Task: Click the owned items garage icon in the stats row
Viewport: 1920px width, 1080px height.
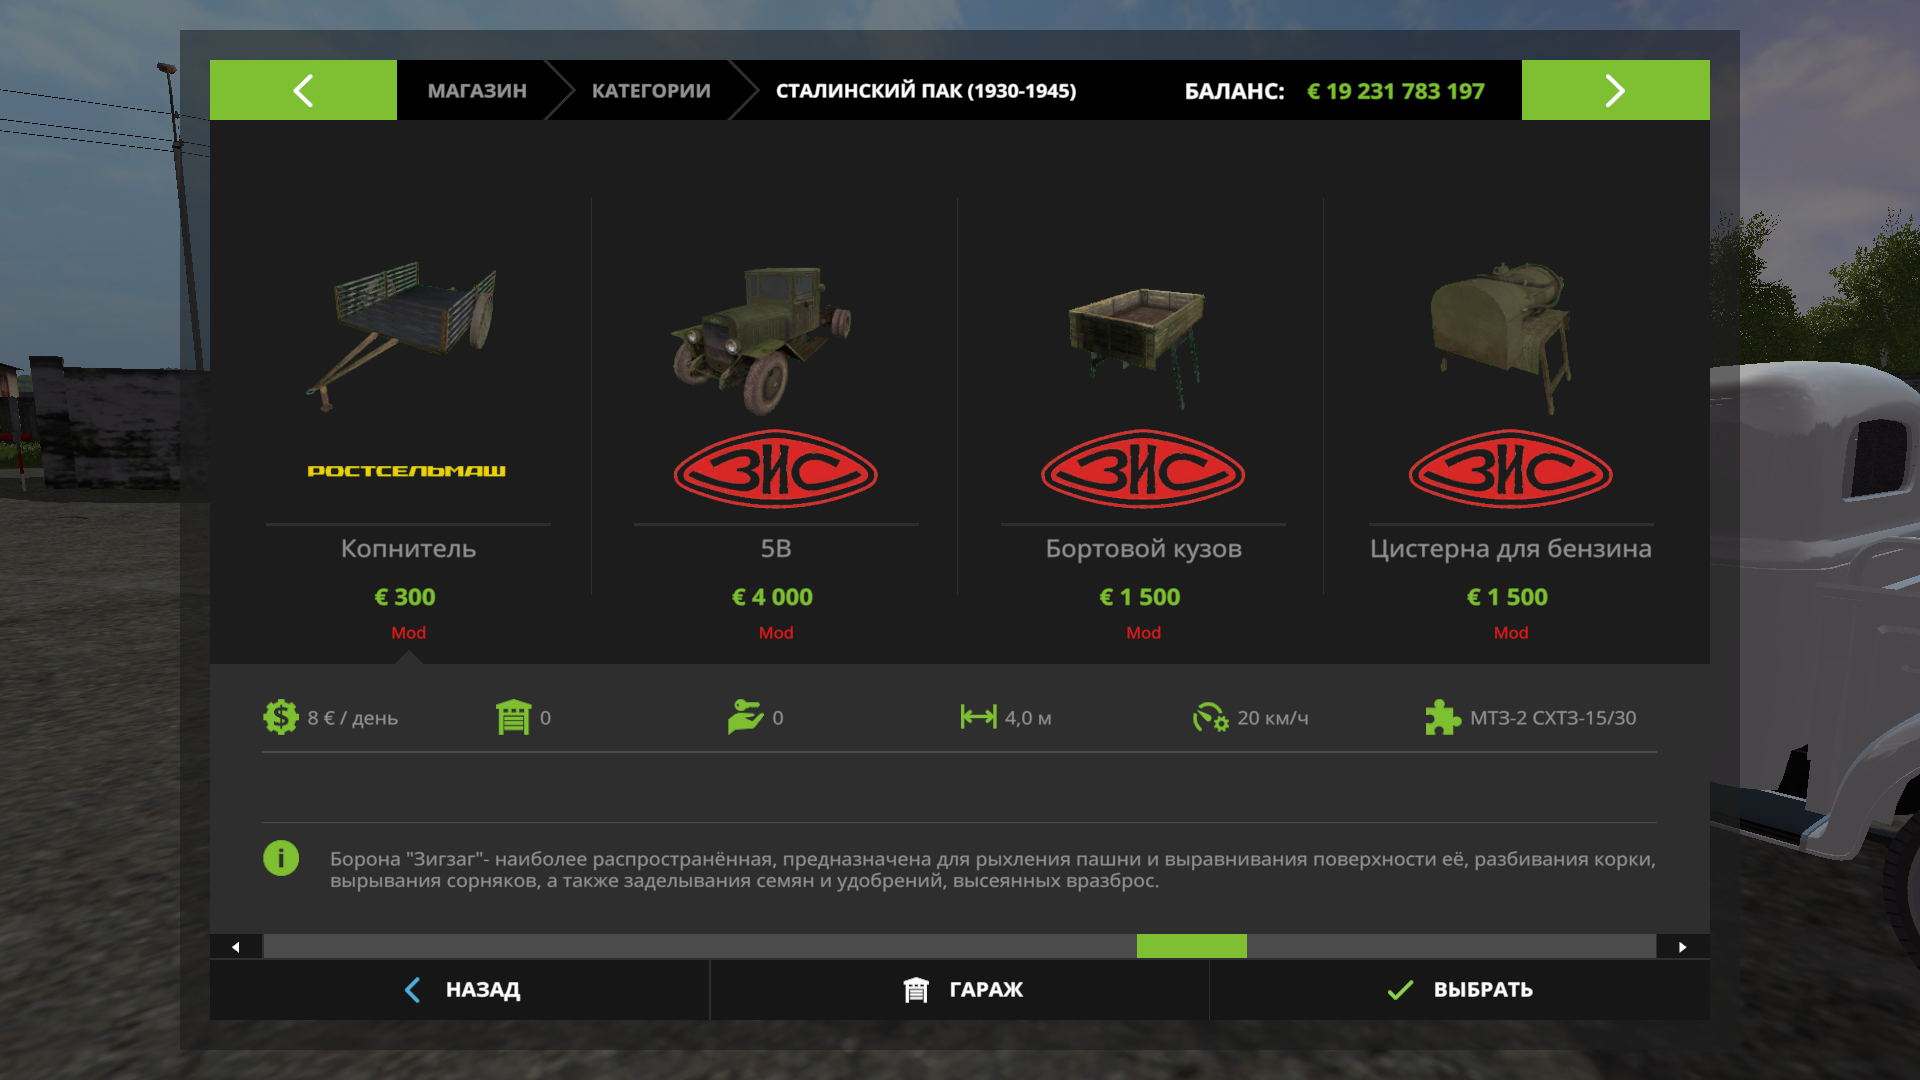Action: (x=513, y=717)
